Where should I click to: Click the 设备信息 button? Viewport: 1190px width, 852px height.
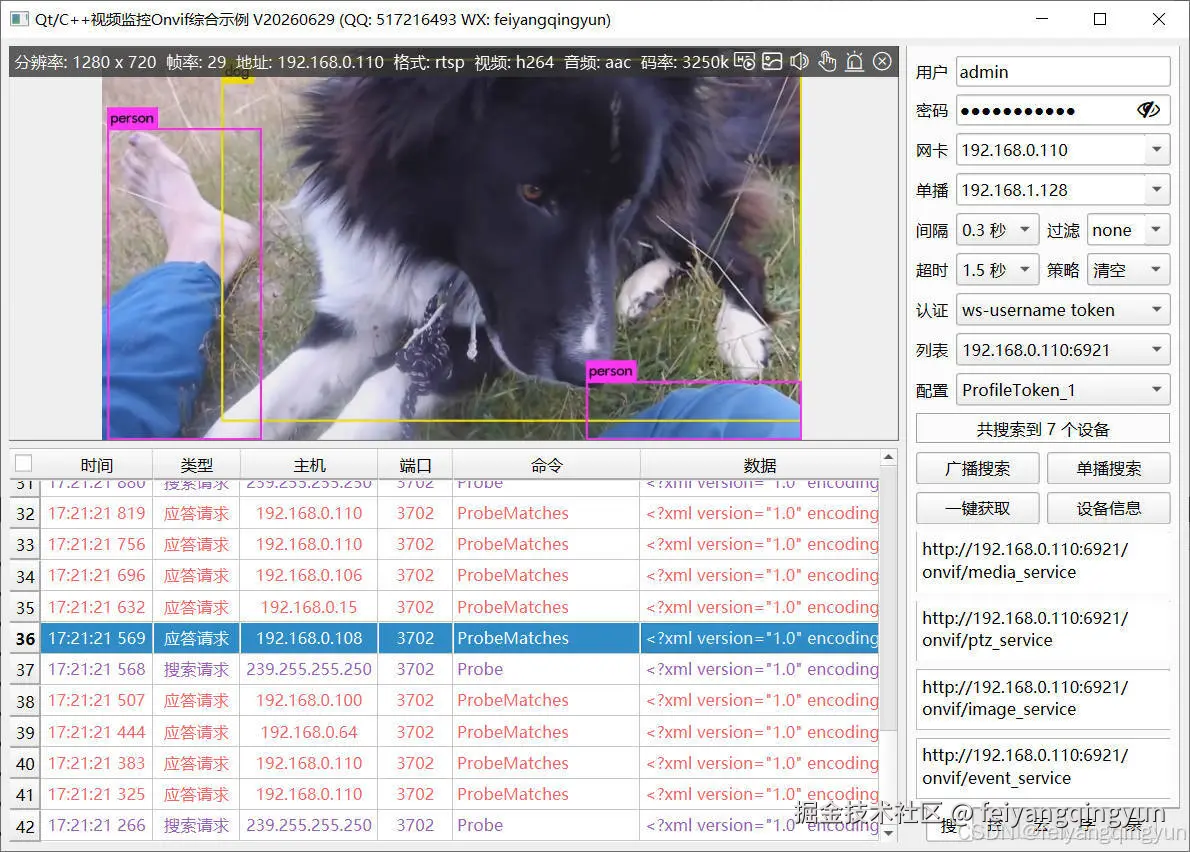(x=1108, y=508)
